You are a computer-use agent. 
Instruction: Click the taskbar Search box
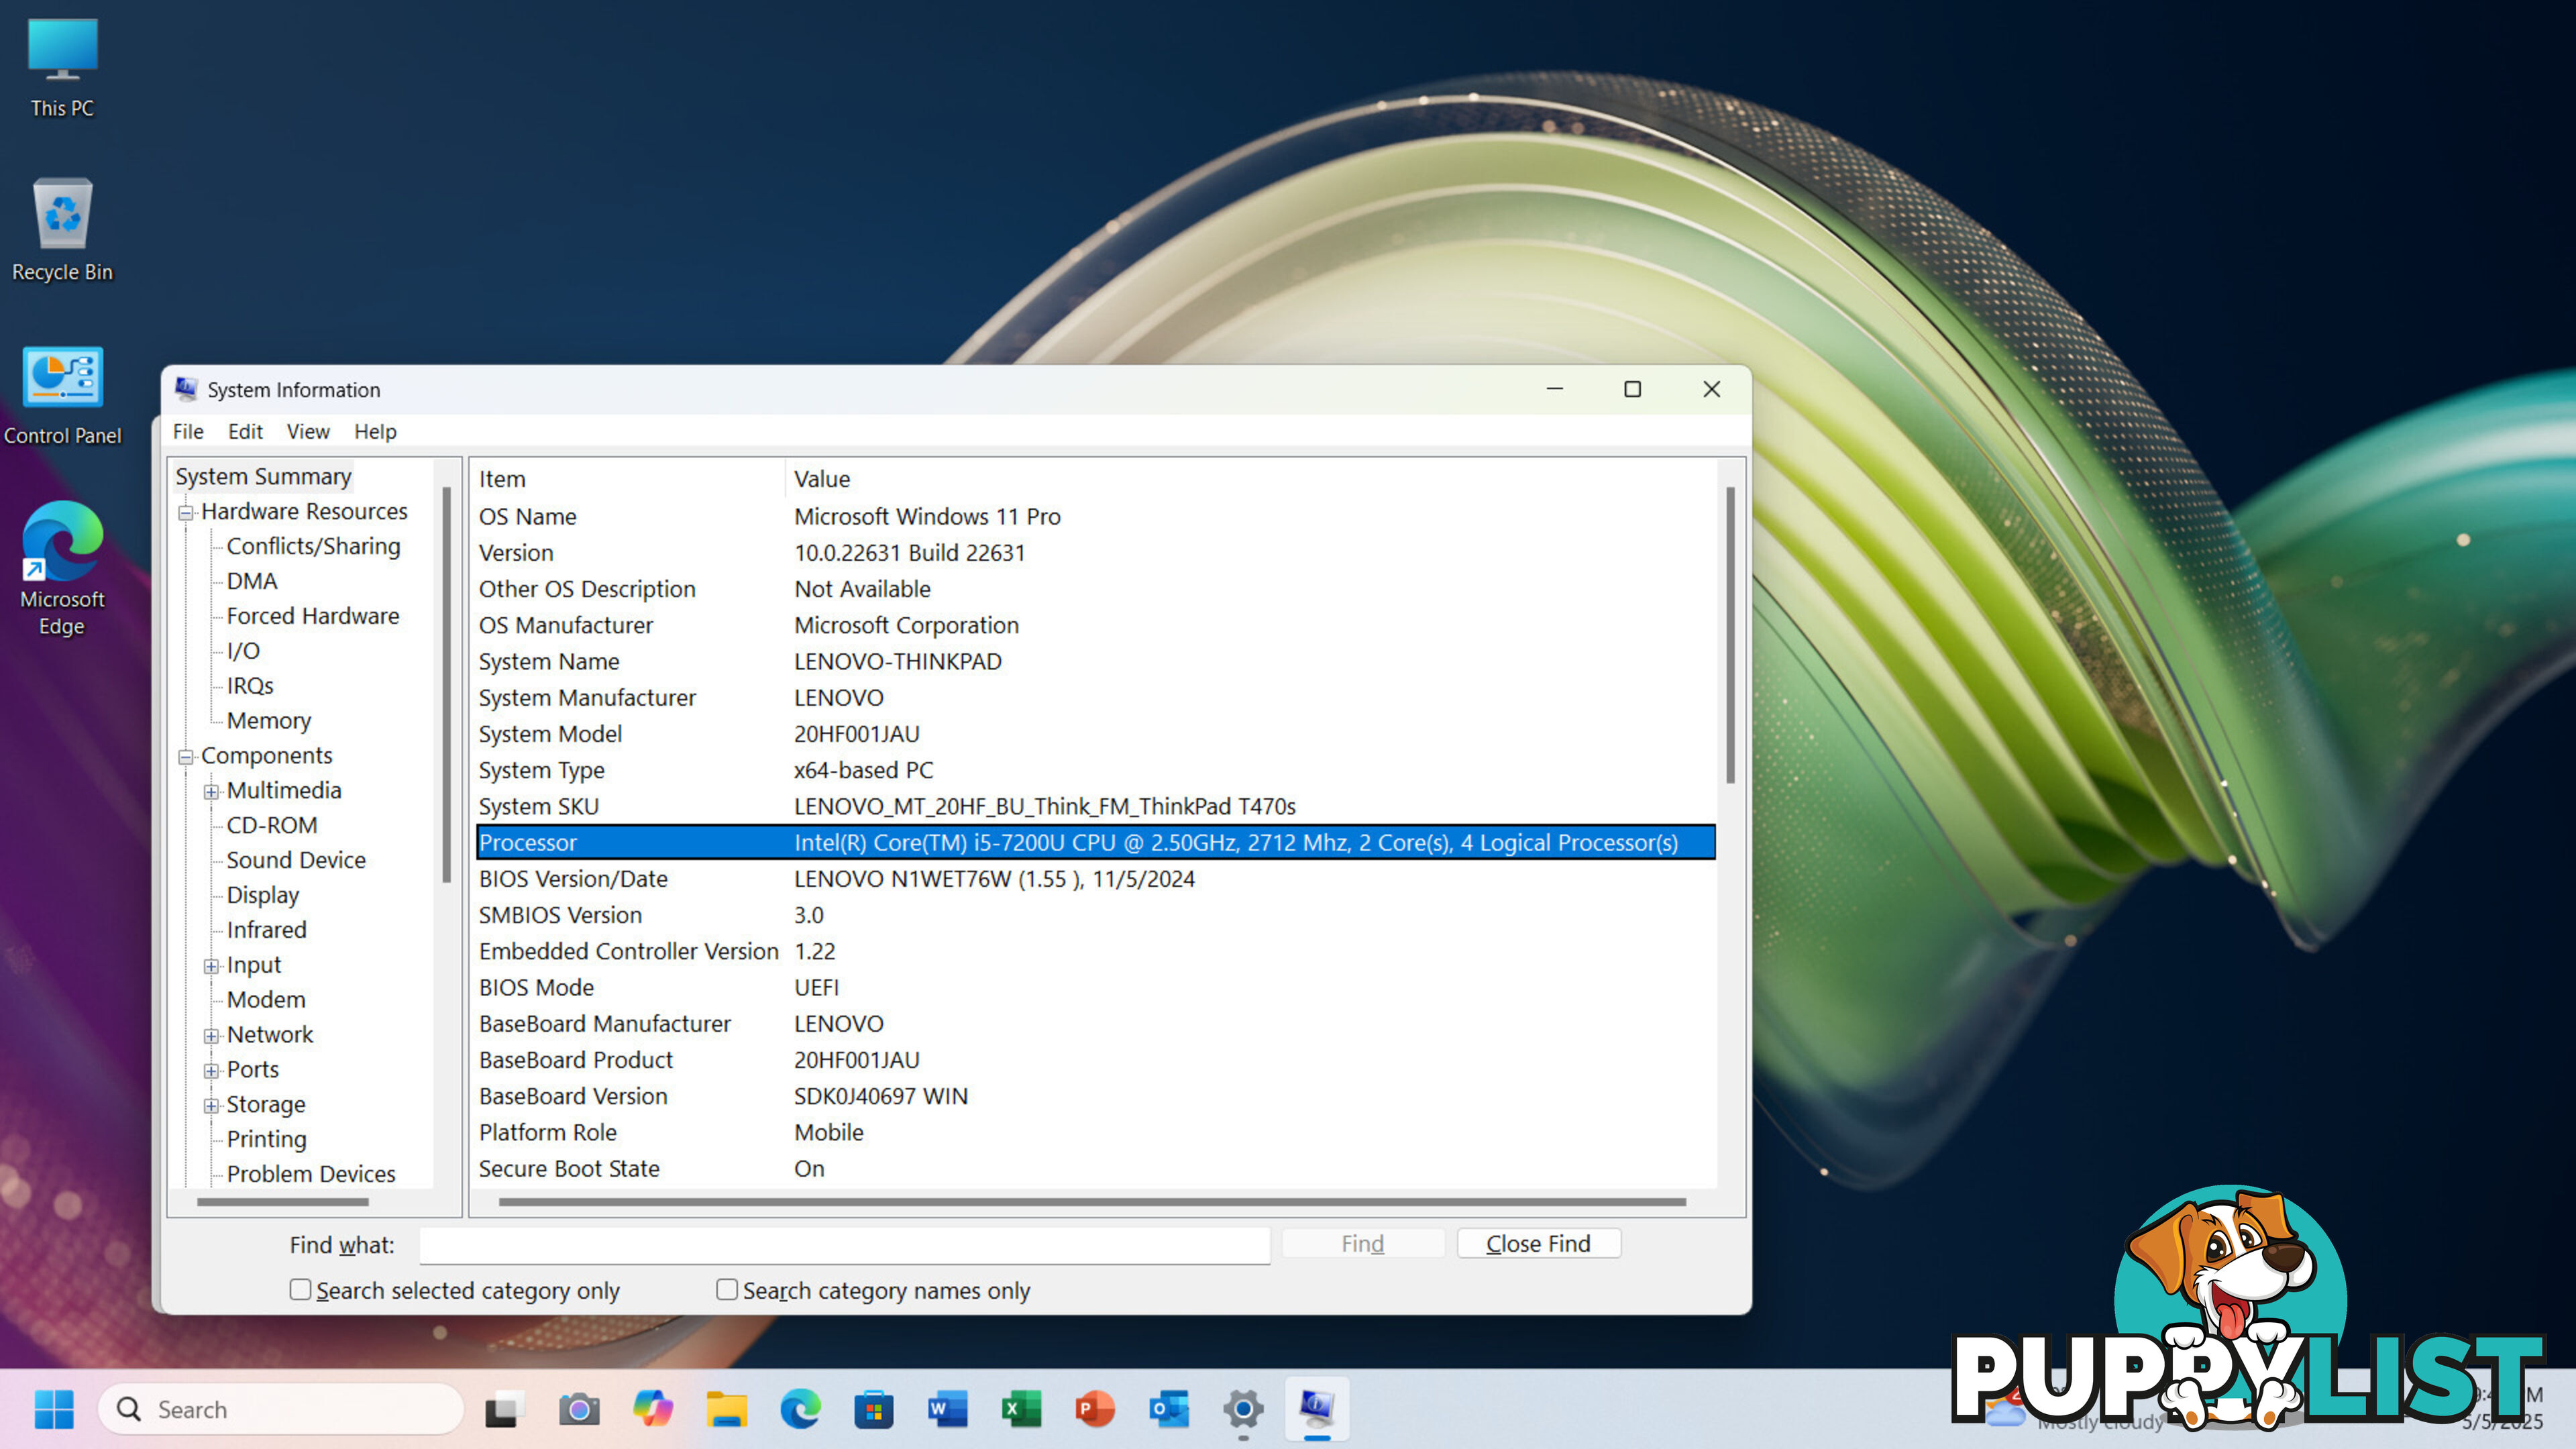(281, 1409)
